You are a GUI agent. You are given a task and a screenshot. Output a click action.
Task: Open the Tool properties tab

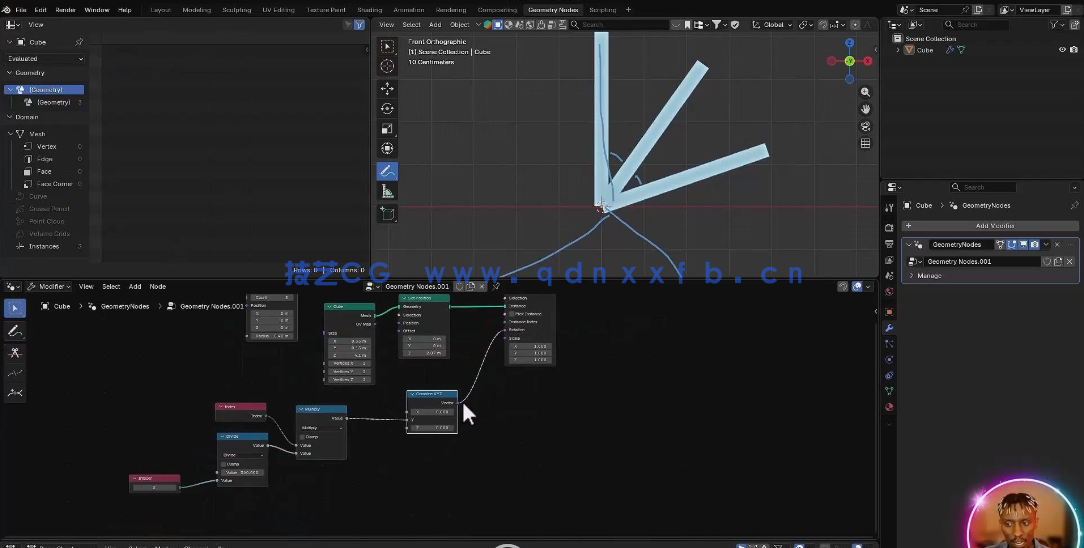click(x=889, y=207)
